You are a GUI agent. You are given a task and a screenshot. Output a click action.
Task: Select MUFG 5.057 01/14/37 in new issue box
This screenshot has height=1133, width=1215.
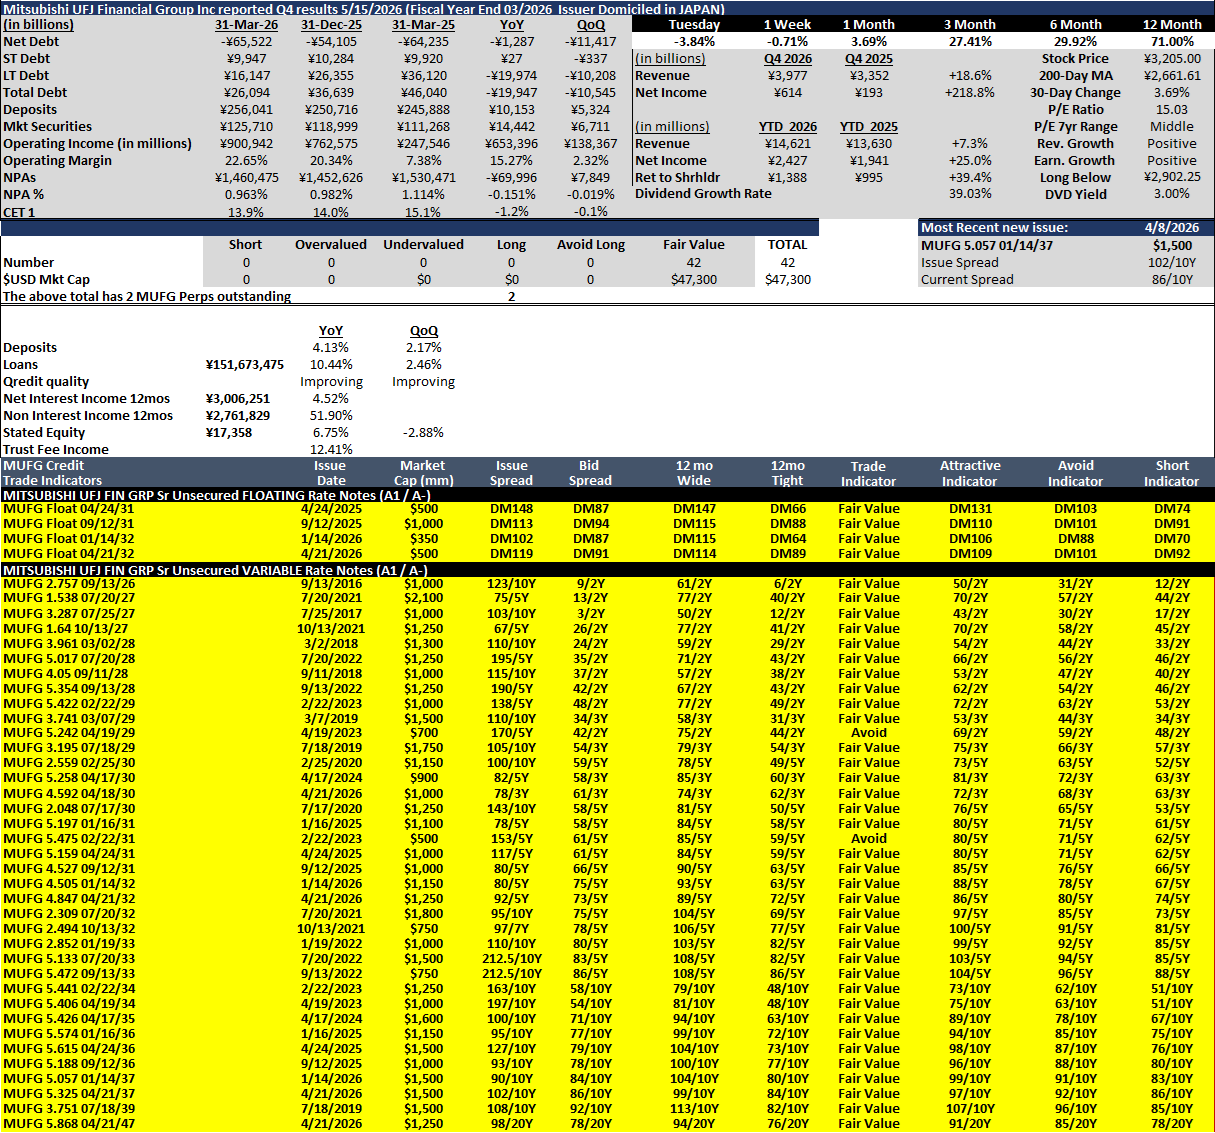click(x=986, y=245)
